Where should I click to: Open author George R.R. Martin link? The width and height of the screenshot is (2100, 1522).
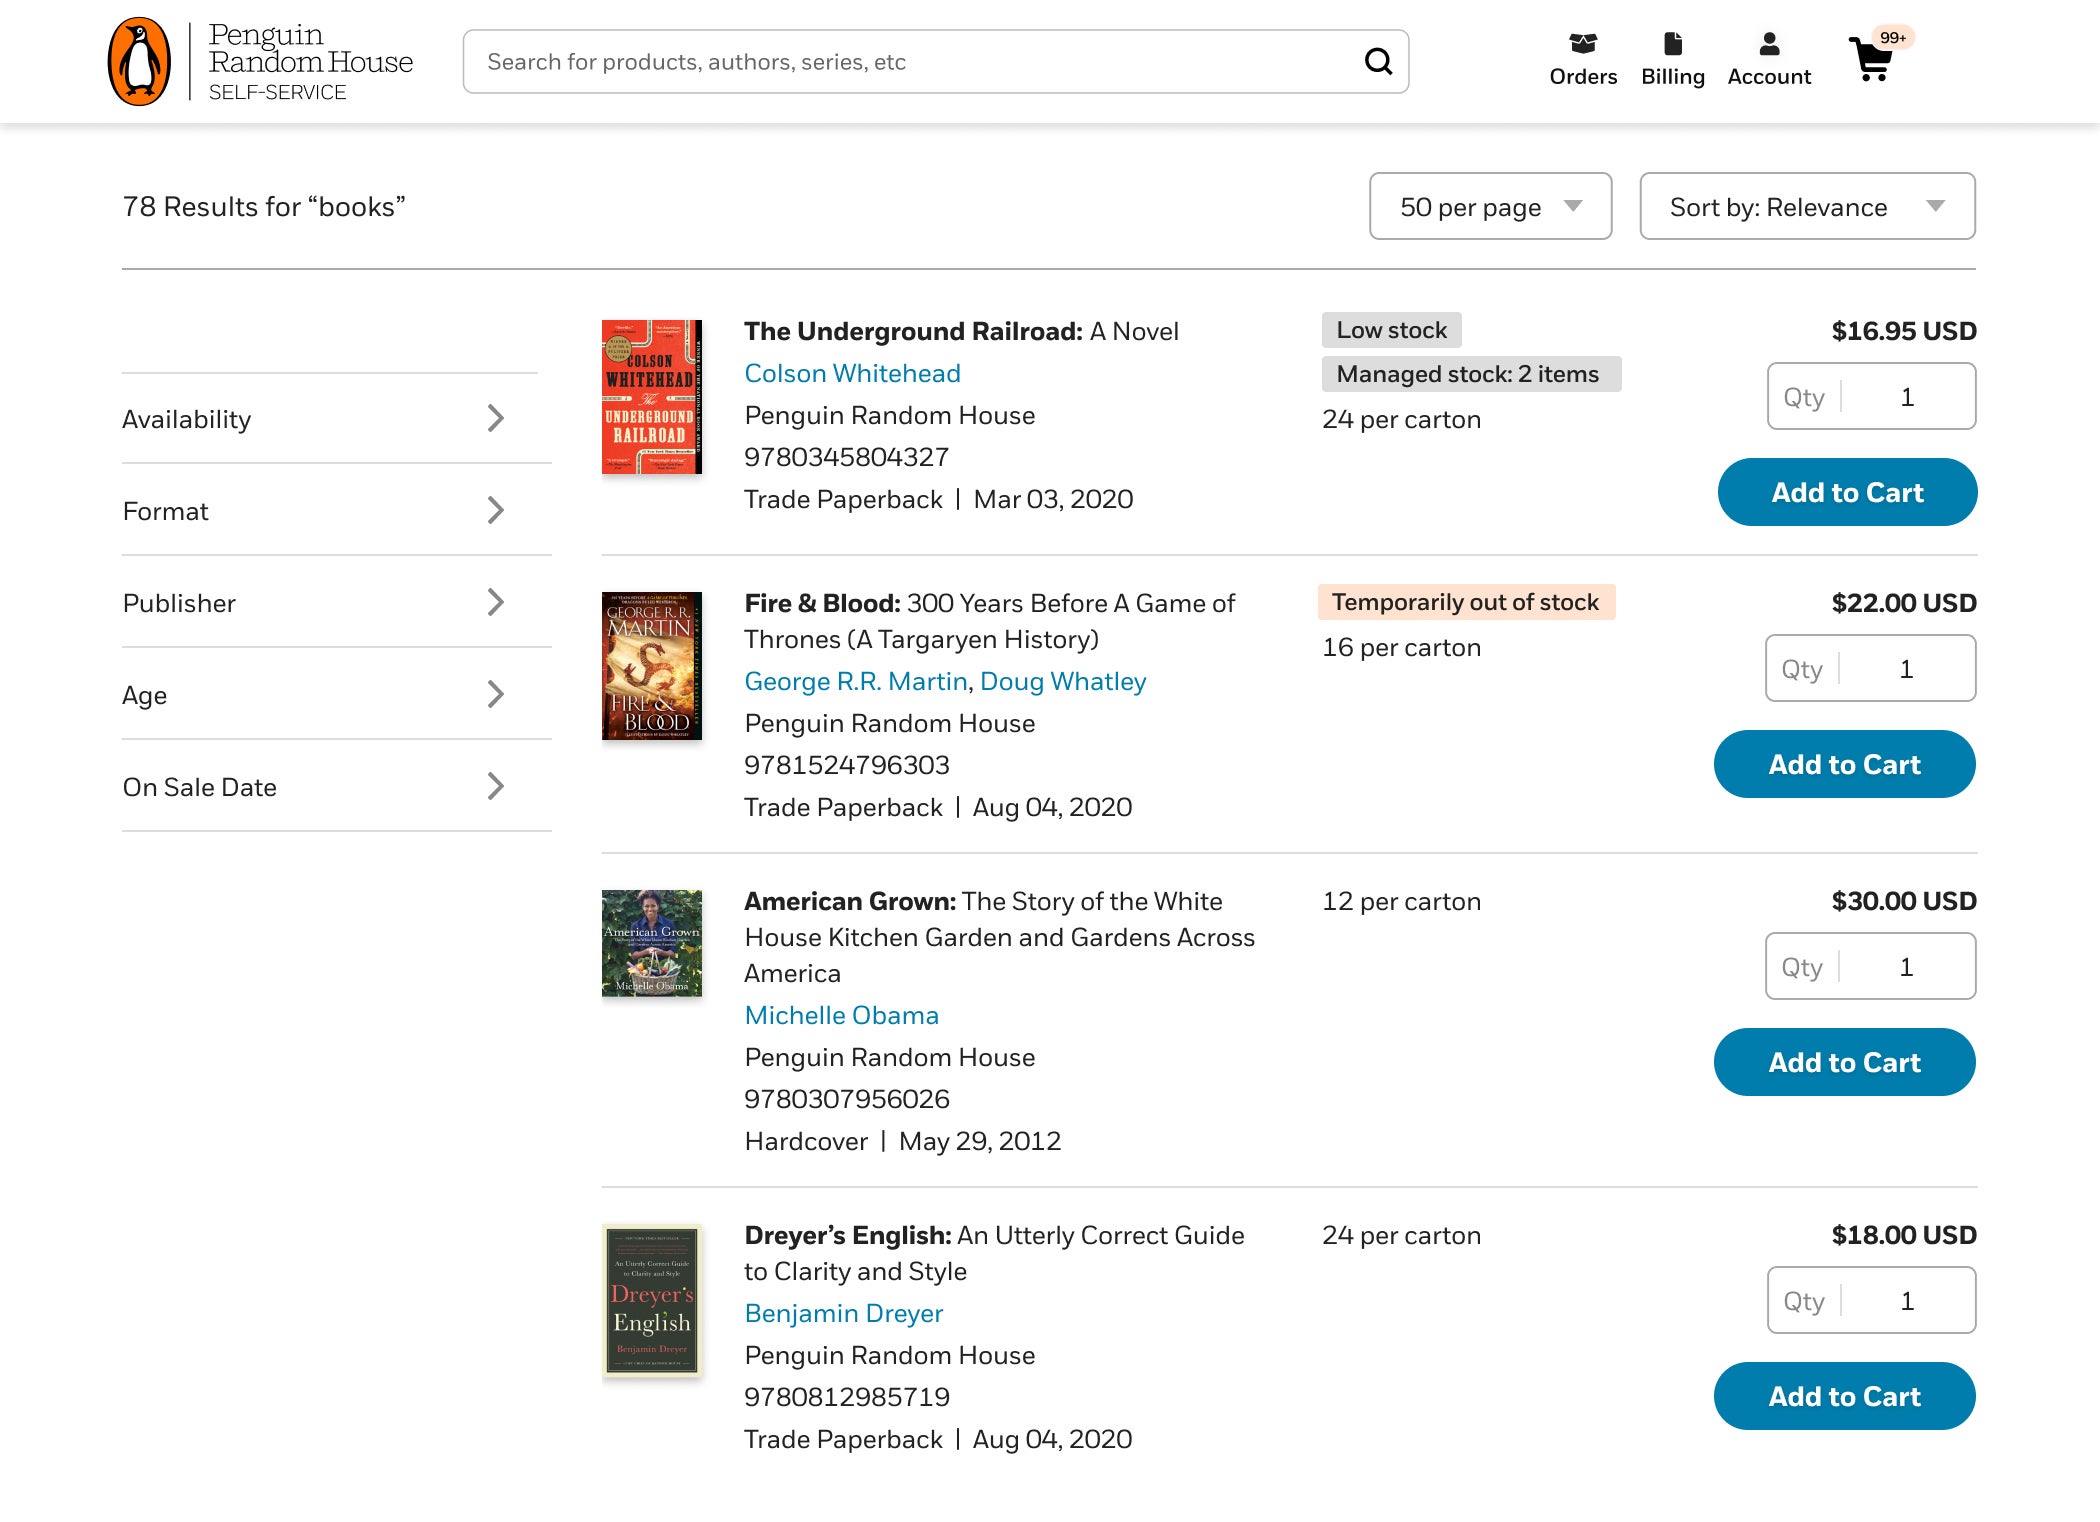pos(856,681)
